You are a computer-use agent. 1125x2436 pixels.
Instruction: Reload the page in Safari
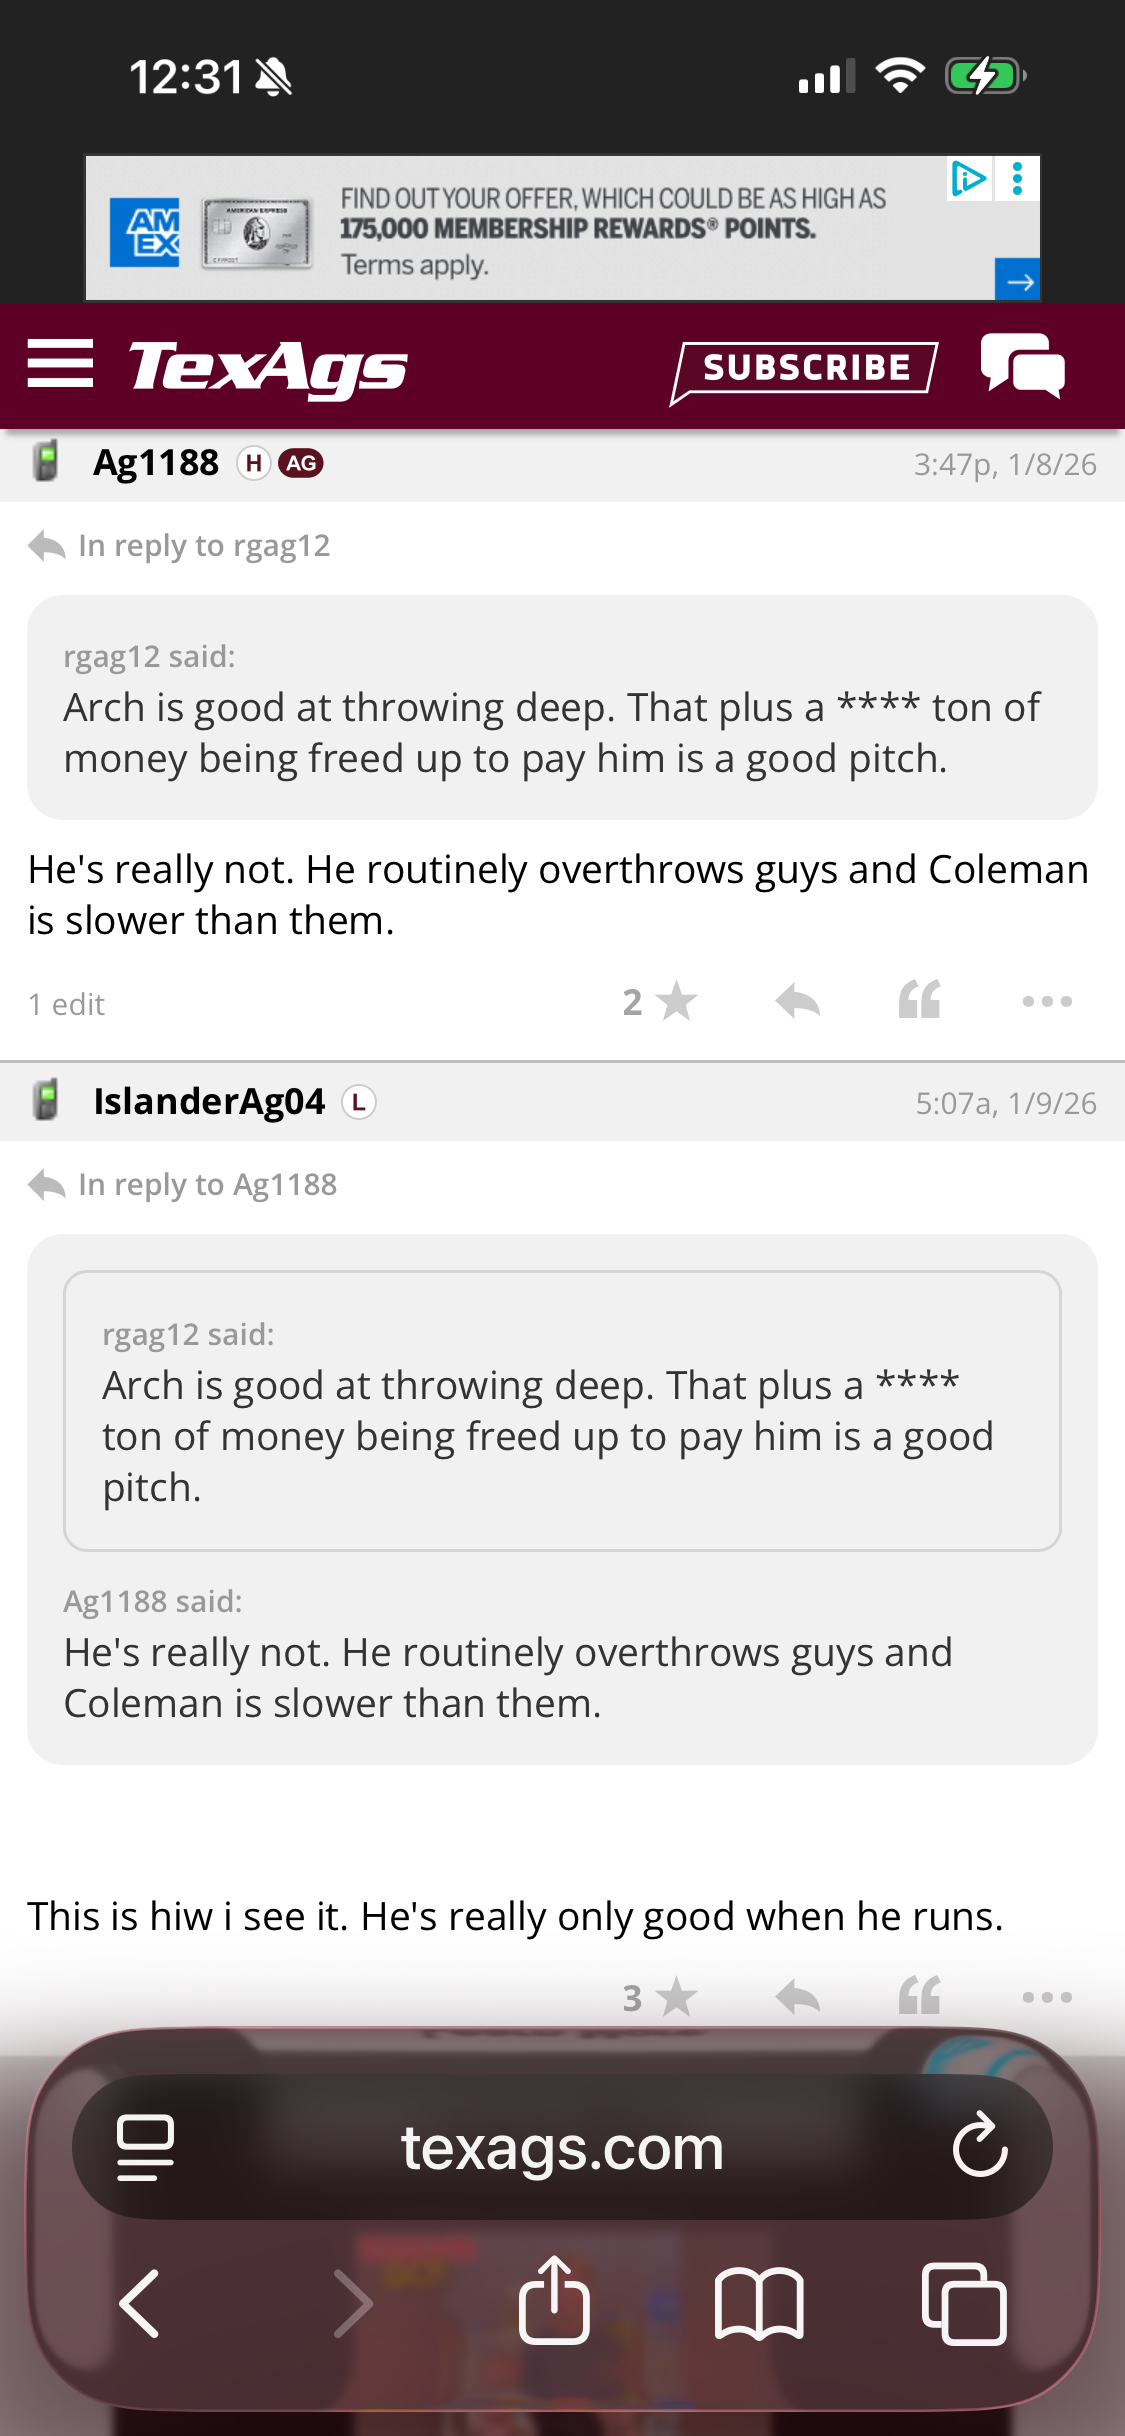click(x=980, y=2146)
